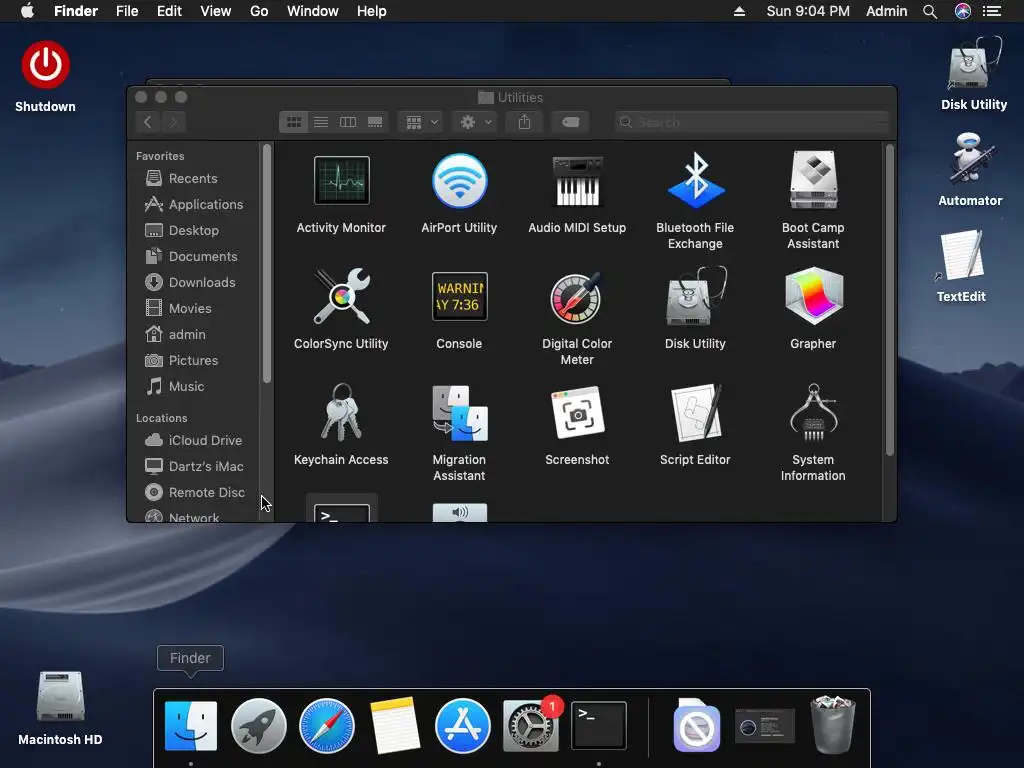The width and height of the screenshot is (1024, 768).
Task: Open System Information
Action: pos(813,413)
